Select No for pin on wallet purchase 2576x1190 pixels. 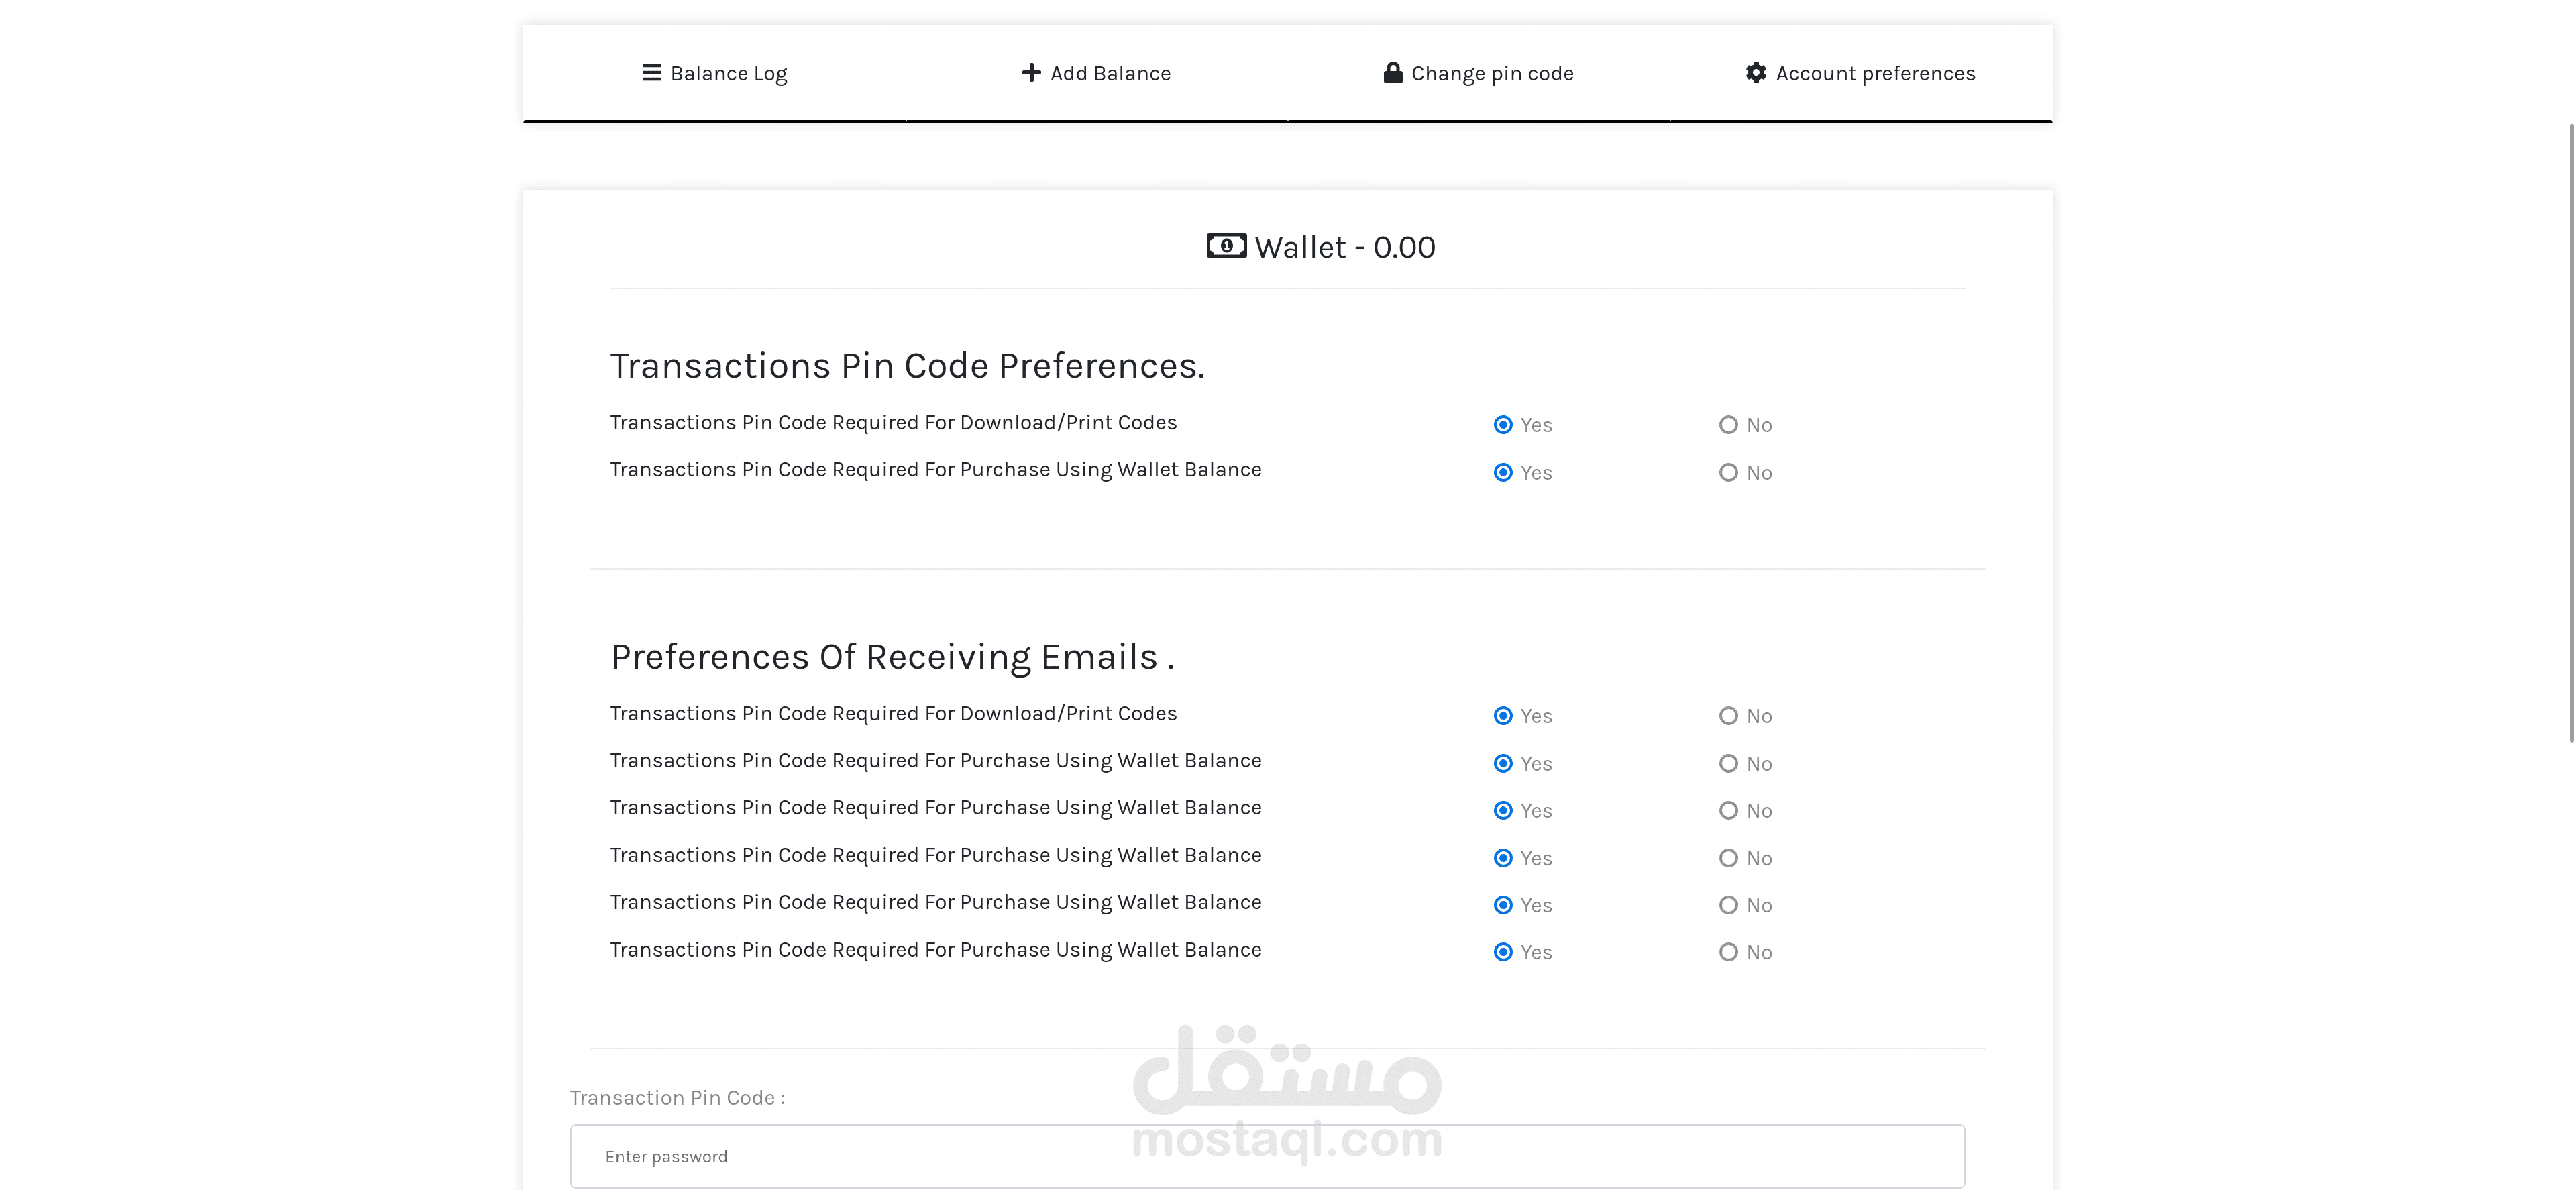click(1728, 472)
